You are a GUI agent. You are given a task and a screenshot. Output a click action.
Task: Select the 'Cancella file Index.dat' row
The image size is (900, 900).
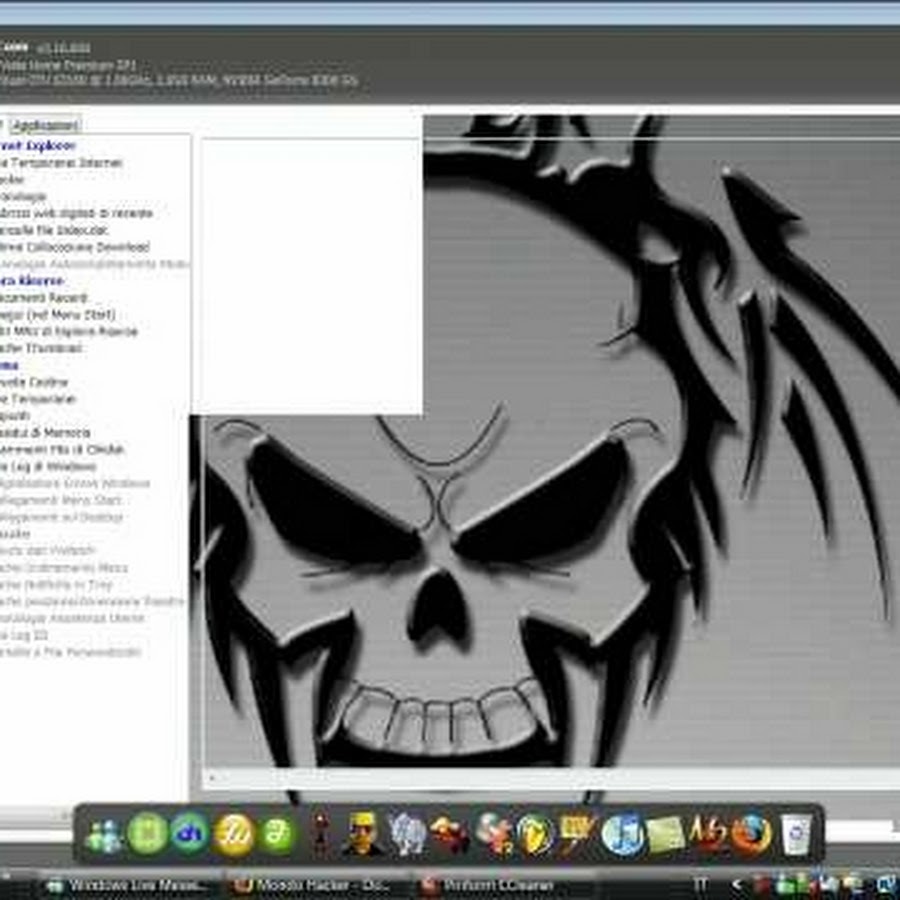pos(54,230)
